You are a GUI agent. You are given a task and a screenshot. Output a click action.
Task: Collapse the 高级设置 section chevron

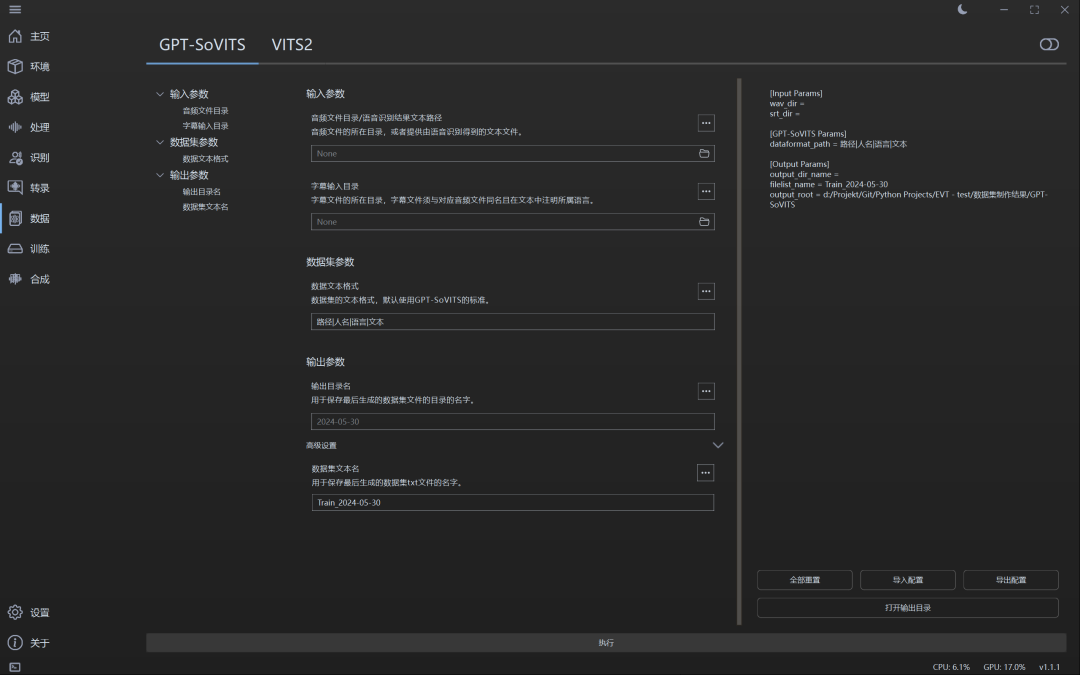718,446
